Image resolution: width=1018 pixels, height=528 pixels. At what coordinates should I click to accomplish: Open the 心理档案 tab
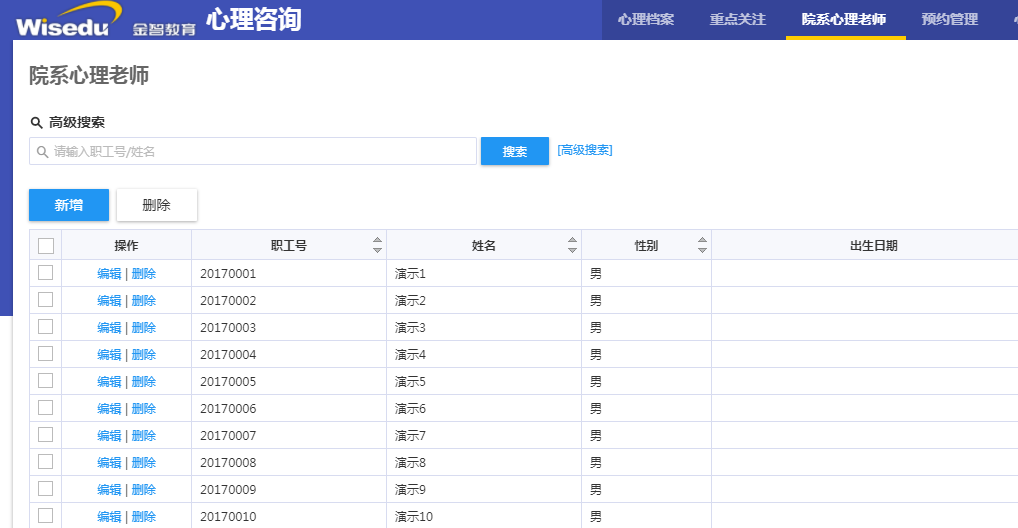pyautogui.click(x=646, y=19)
